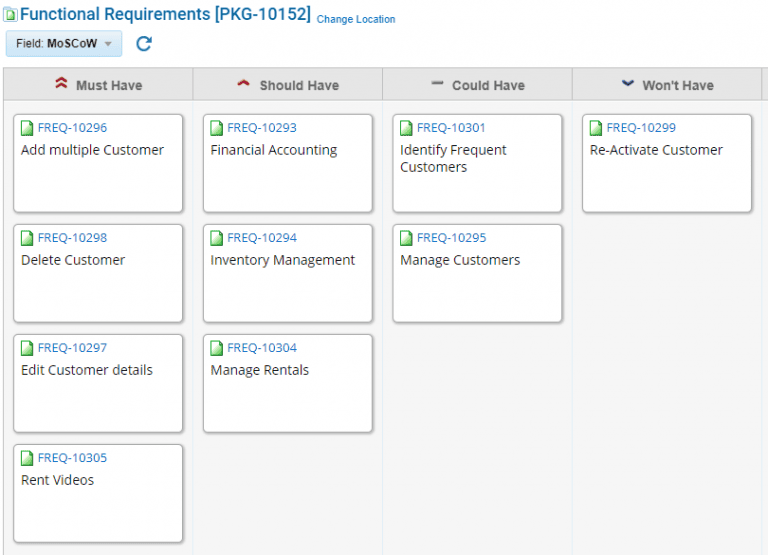Select the Delete Customer card
Image resolution: width=768 pixels, height=555 pixels.
[x=98, y=273]
